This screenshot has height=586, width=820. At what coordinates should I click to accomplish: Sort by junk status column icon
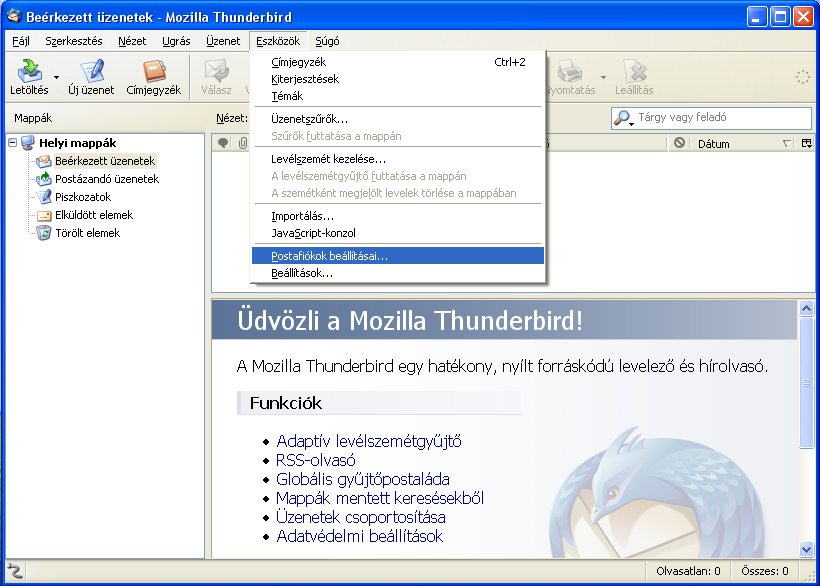pyautogui.click(x=679, y=143)
